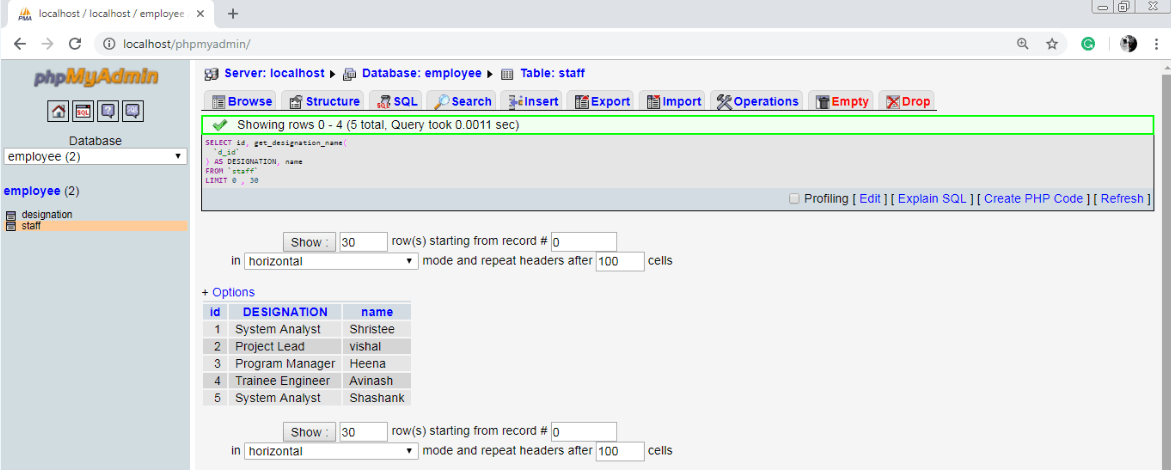Screen dimensions: 1171x470
Task: Select the staff table in sidebar
Action: 31,226
